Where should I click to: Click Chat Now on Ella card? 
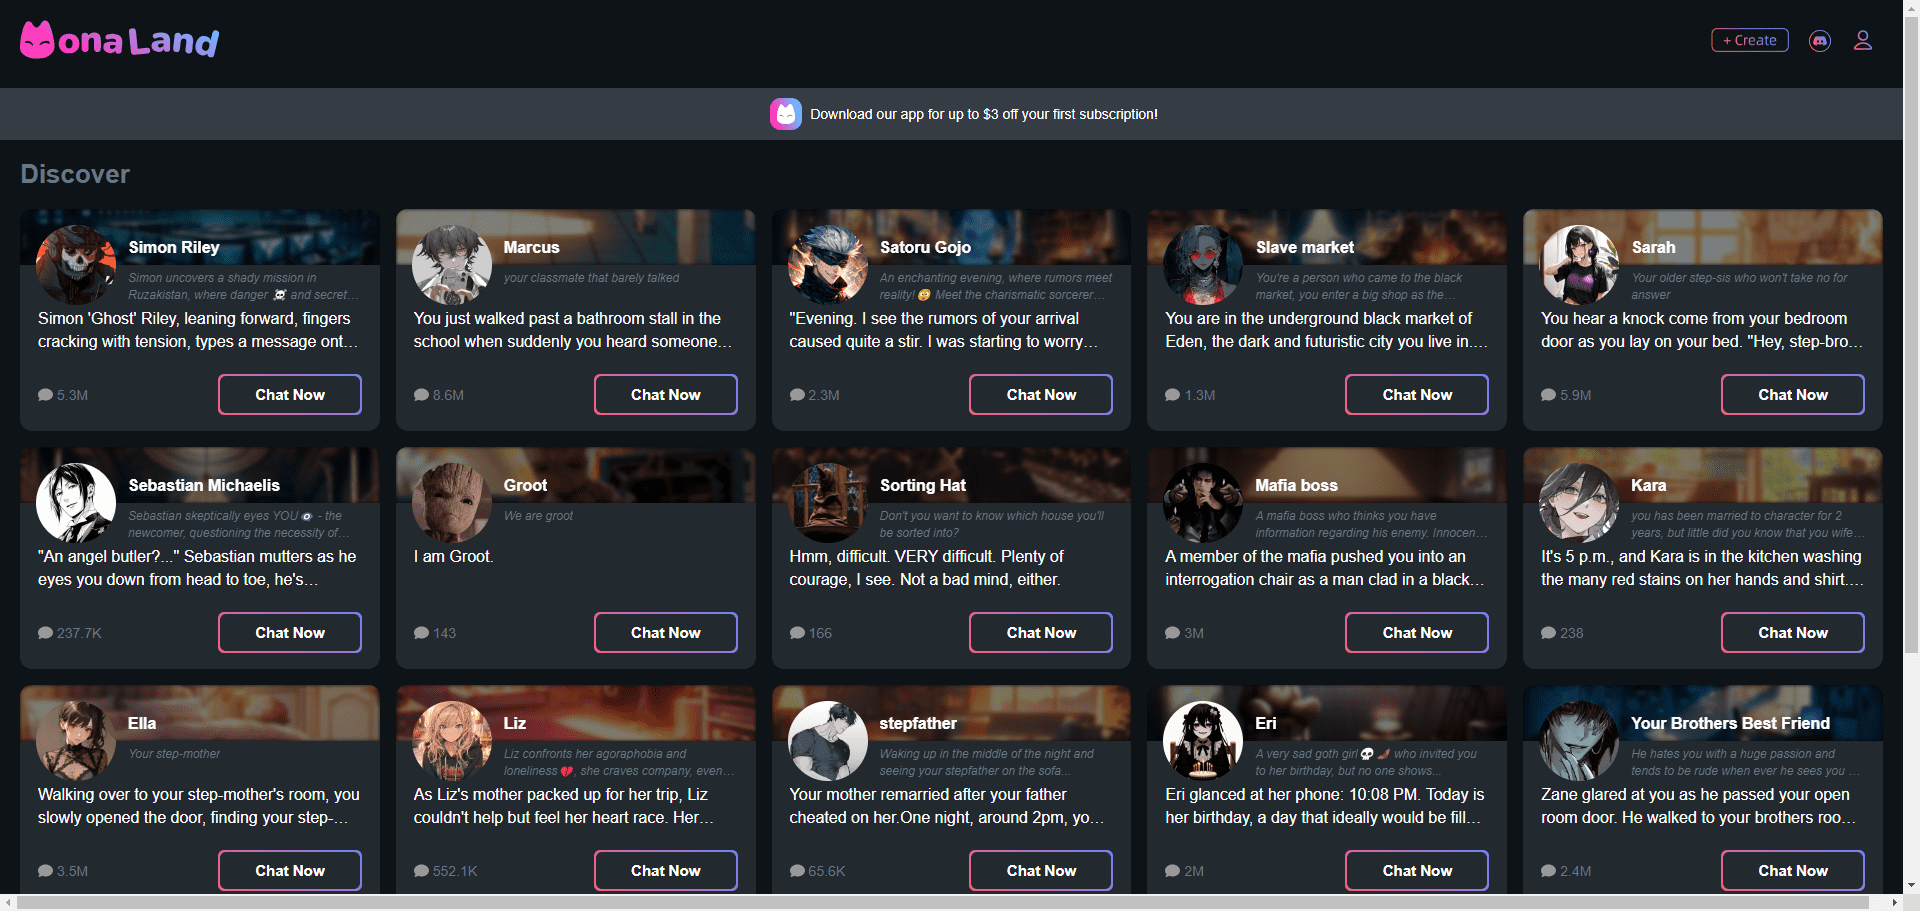click(290, 870)
